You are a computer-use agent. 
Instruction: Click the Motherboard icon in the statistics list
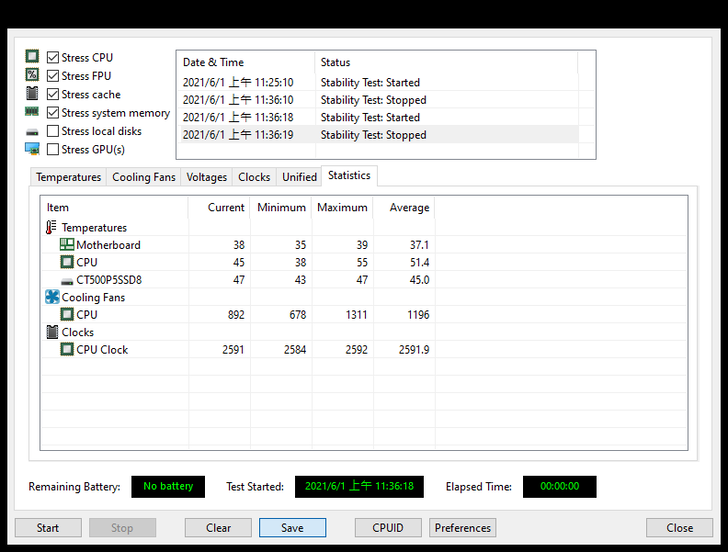click(x=67, y=245)
